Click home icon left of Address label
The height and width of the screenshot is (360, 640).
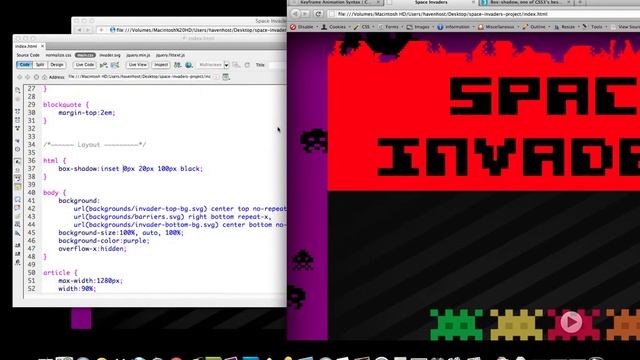pyautogui.click(x=44, y=77)
